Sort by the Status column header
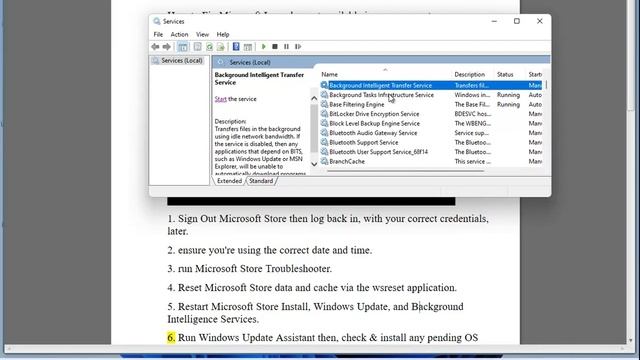640x360 pixels. 505,74
